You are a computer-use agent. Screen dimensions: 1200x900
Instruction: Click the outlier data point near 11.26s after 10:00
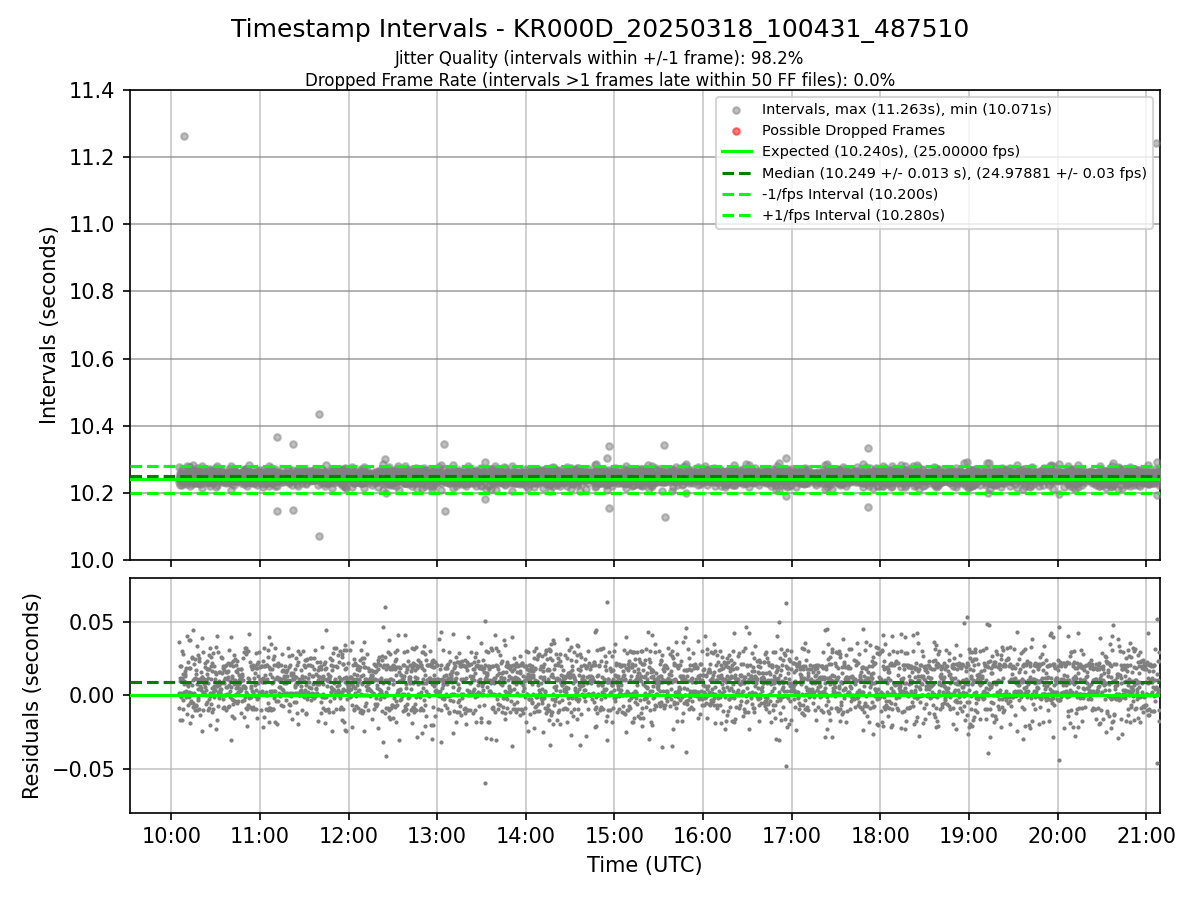point(184,136)
